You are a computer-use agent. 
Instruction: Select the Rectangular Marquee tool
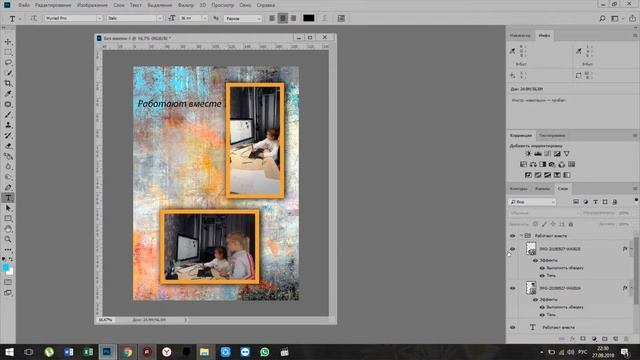(x=8, y=52)
